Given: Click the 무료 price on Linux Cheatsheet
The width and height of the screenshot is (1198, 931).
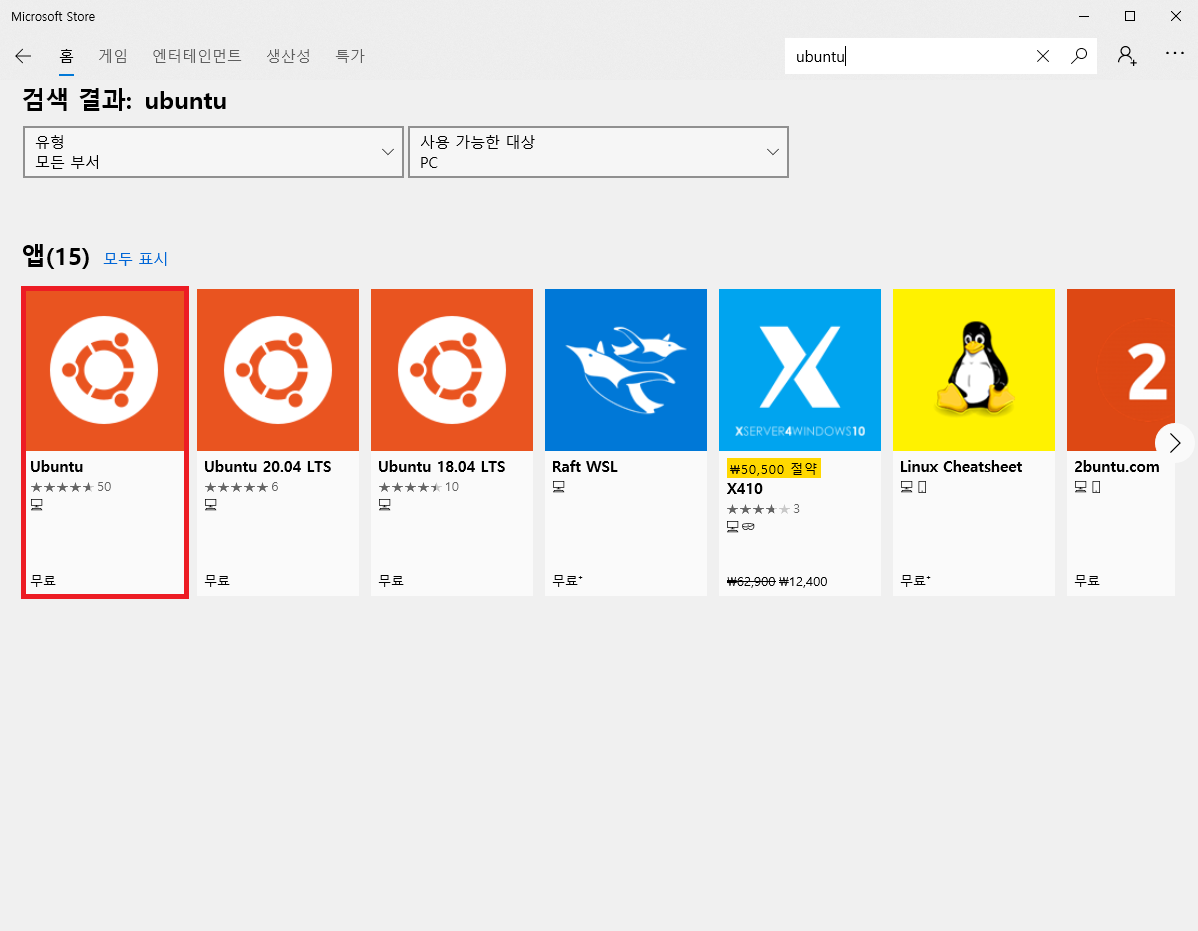Looking at the screenshot, I should click(915, 580).
